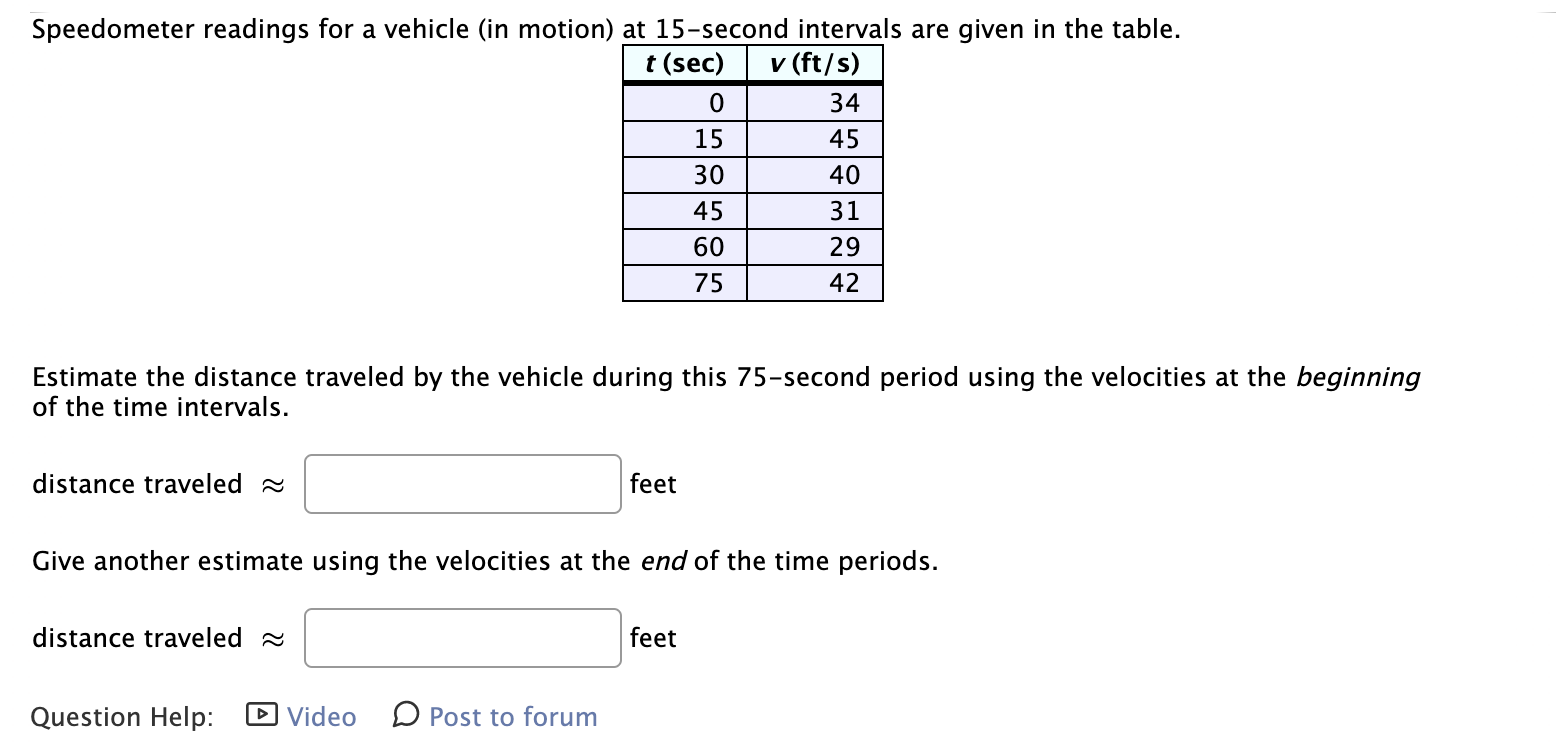1558x746 pixels.
Task: Click the first distance traveled answer box
Action: tap(462, 483)
